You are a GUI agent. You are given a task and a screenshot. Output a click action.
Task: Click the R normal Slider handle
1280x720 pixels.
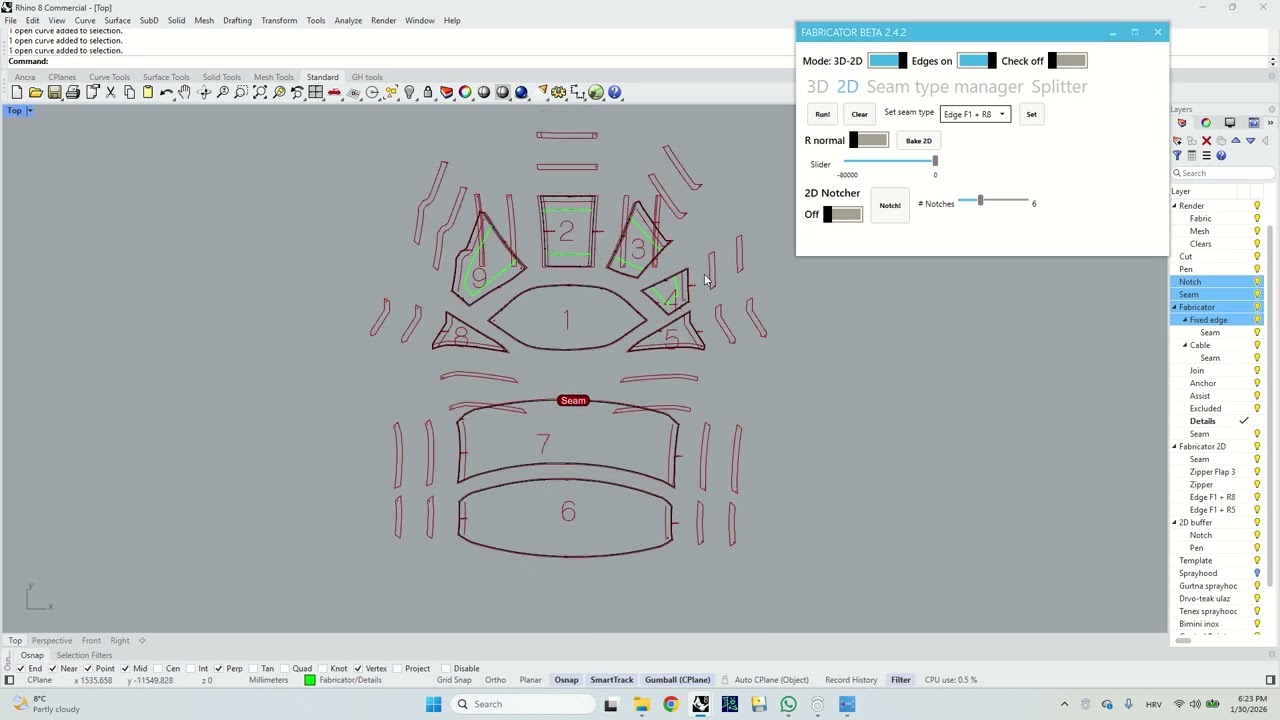click(x=935, y=161)
